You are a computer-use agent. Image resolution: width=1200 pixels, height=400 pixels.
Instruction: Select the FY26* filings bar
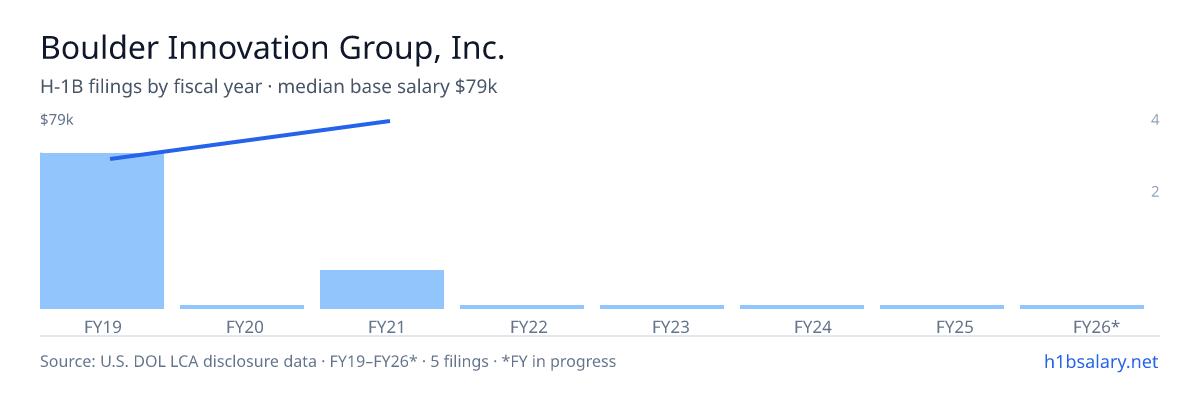1082,307
